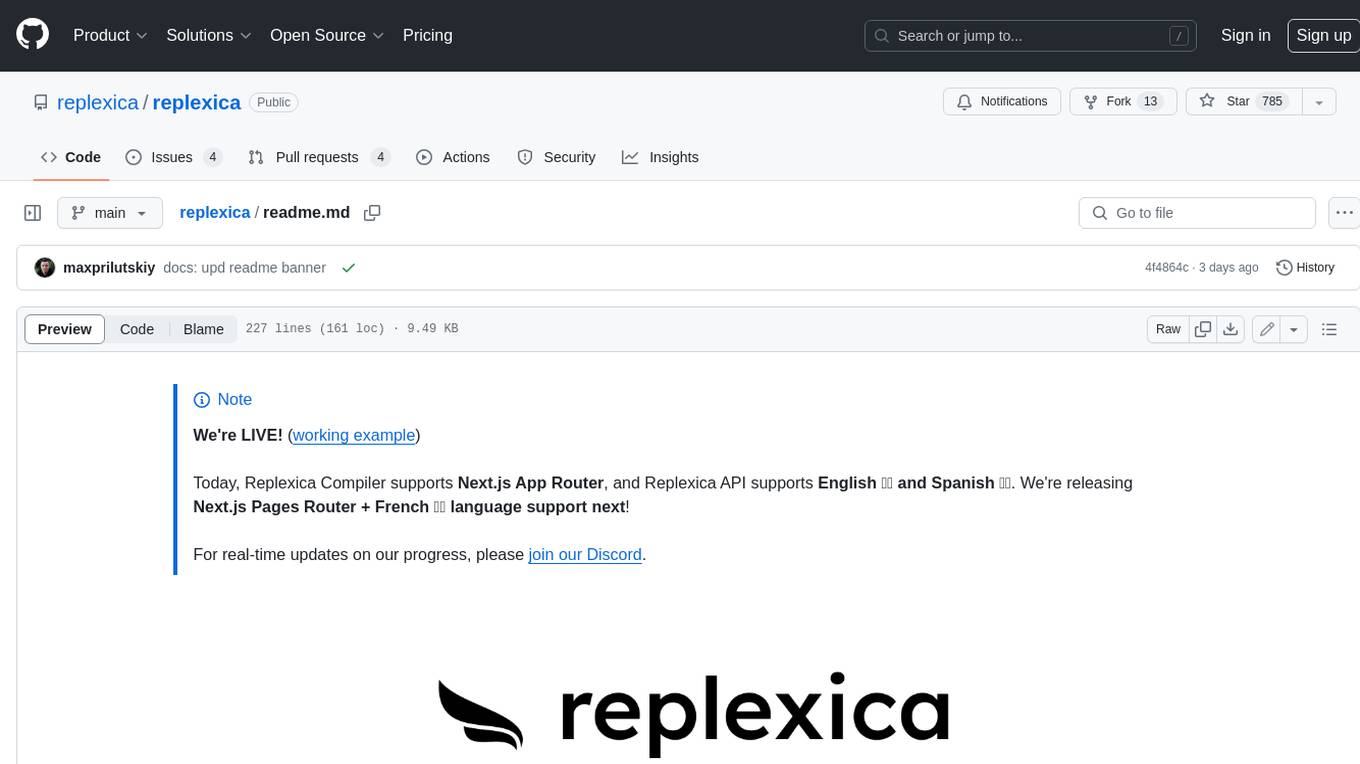
Task: Select the Preview view
Action: point(65,329)
